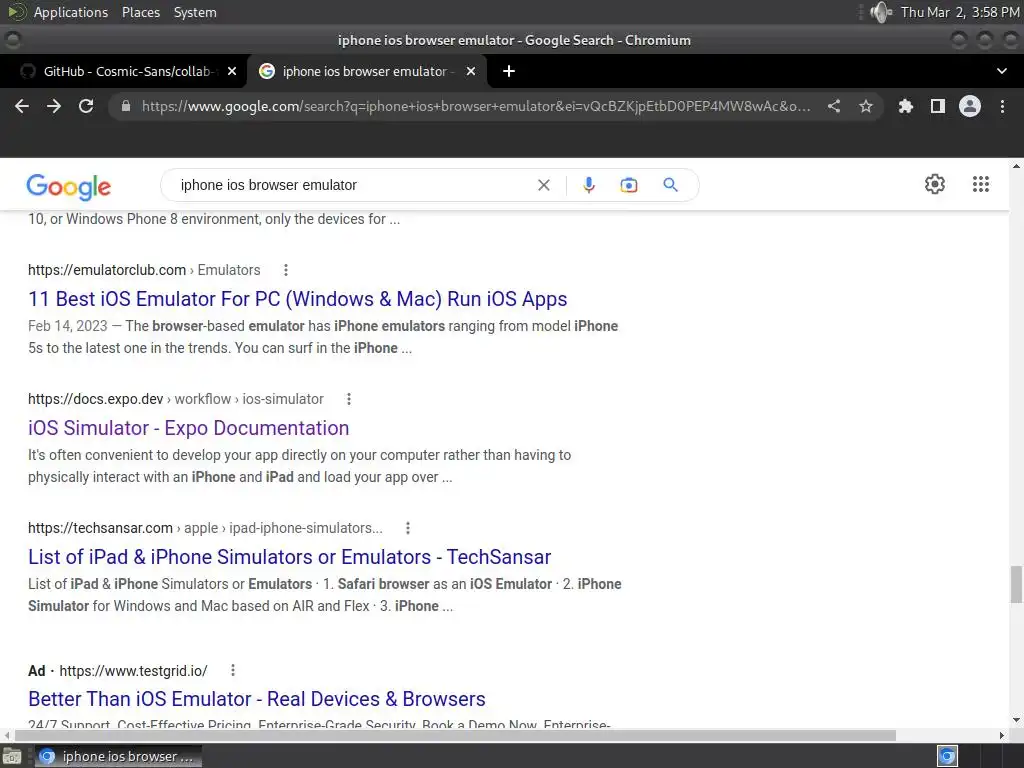Go forward in browser history
The image size is (1024, 768).
(54, 106)
